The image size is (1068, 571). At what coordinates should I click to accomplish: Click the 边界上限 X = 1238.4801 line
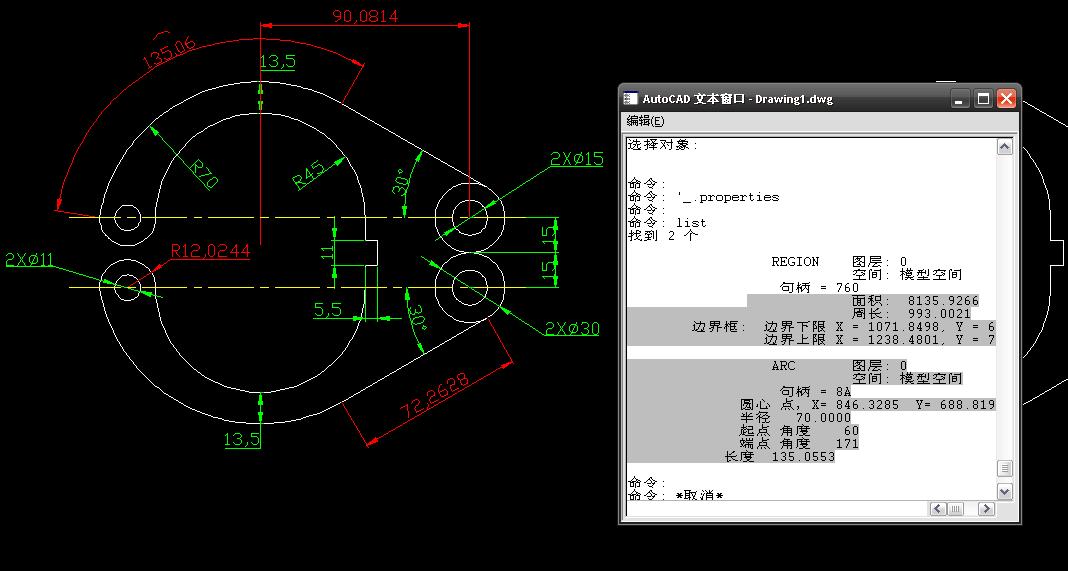point(879,339)
